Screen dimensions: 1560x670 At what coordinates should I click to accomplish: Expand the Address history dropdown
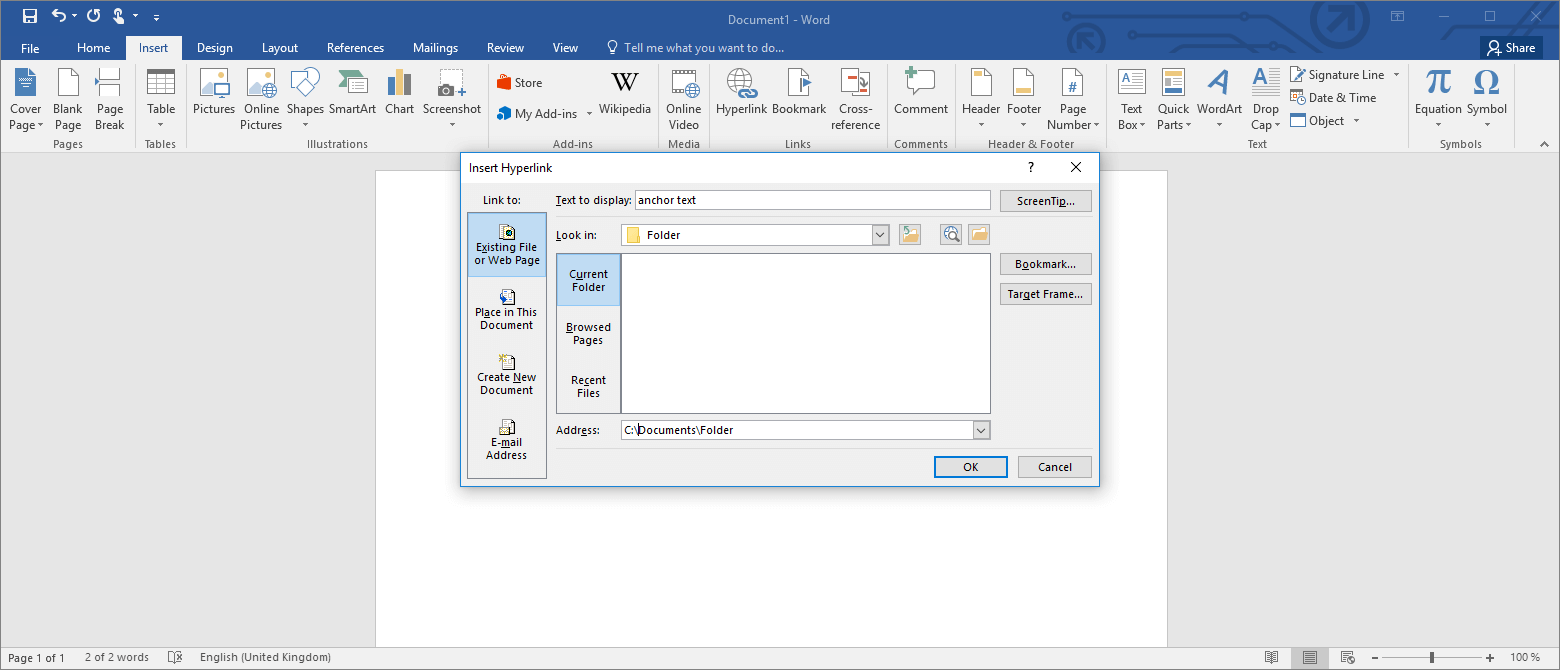tap(981, 429)
